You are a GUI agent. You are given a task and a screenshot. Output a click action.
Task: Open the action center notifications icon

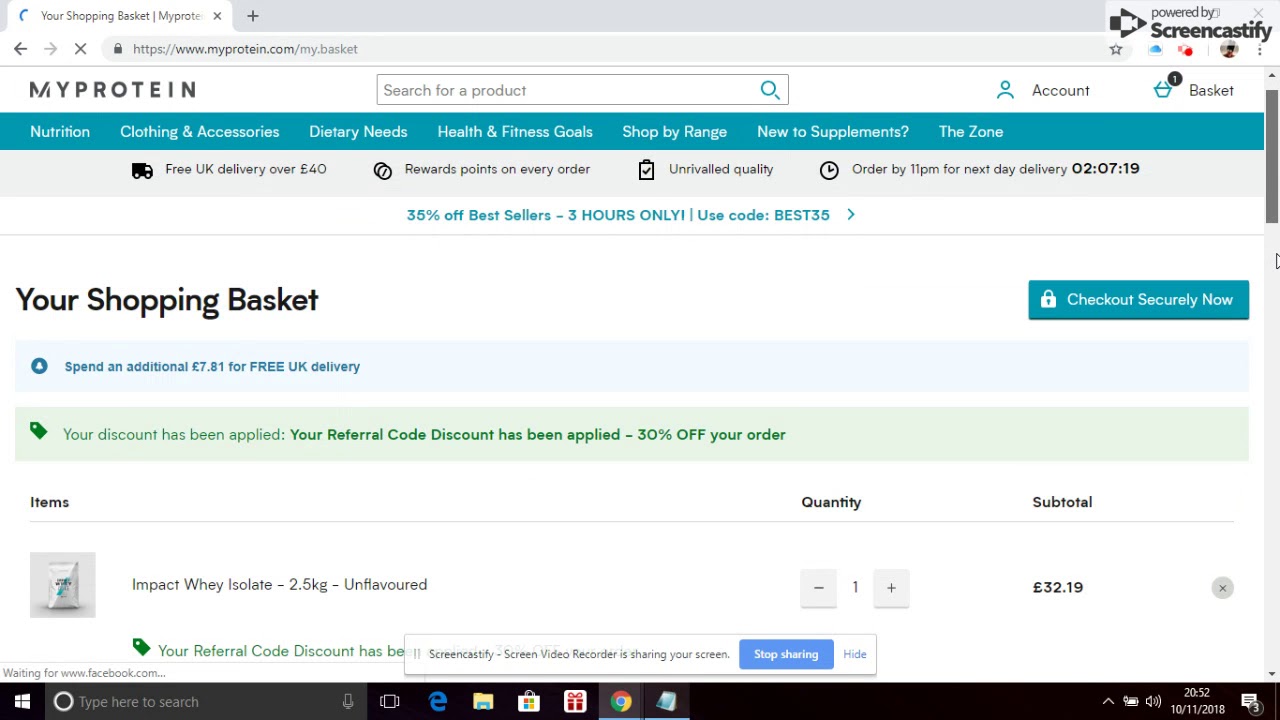tap(1250, 702)
